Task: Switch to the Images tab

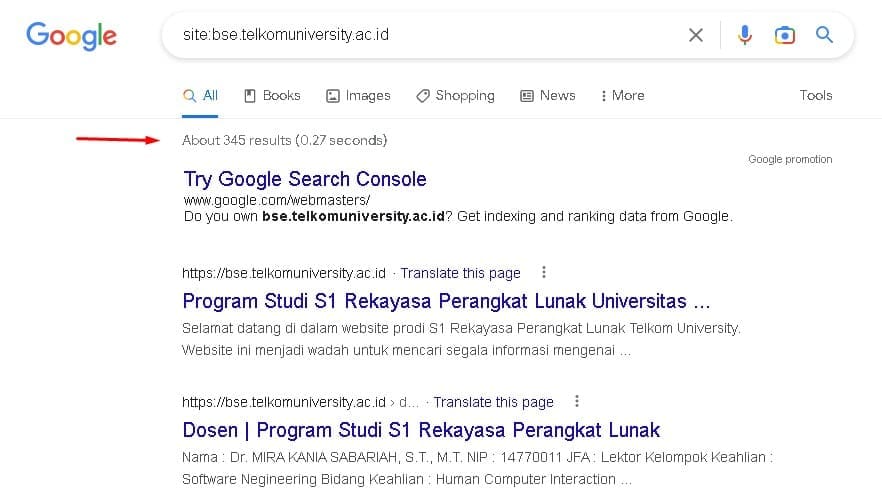Action: click(x=358, y=96)
